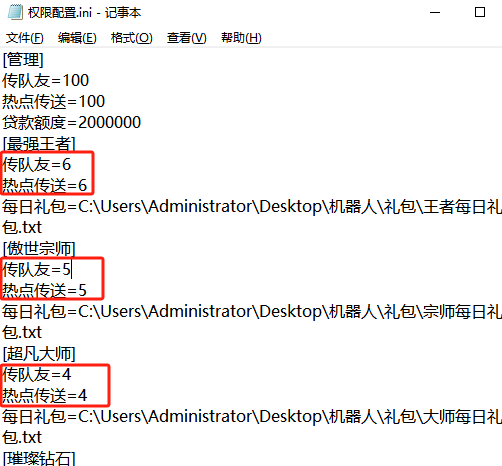
Task: Maximize the Notepad window
Action: pyautogui.click(x=480, y=13)
